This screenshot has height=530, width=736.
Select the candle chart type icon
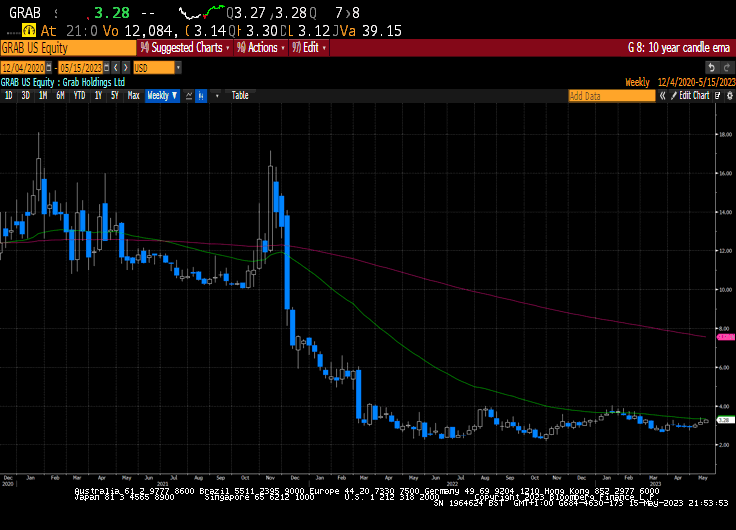coord(201,96)
